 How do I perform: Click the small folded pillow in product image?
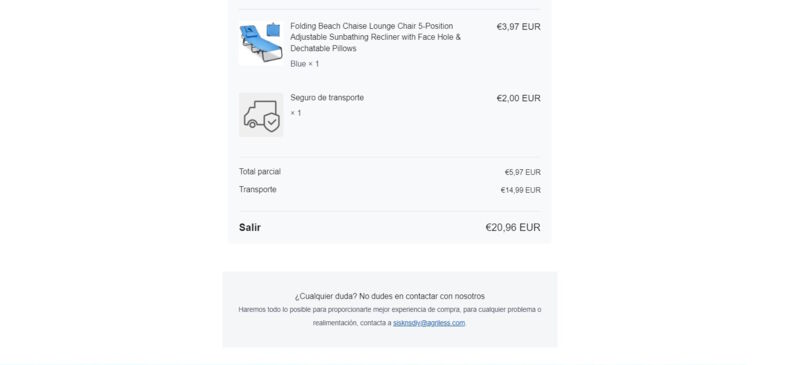click(273, 30)
